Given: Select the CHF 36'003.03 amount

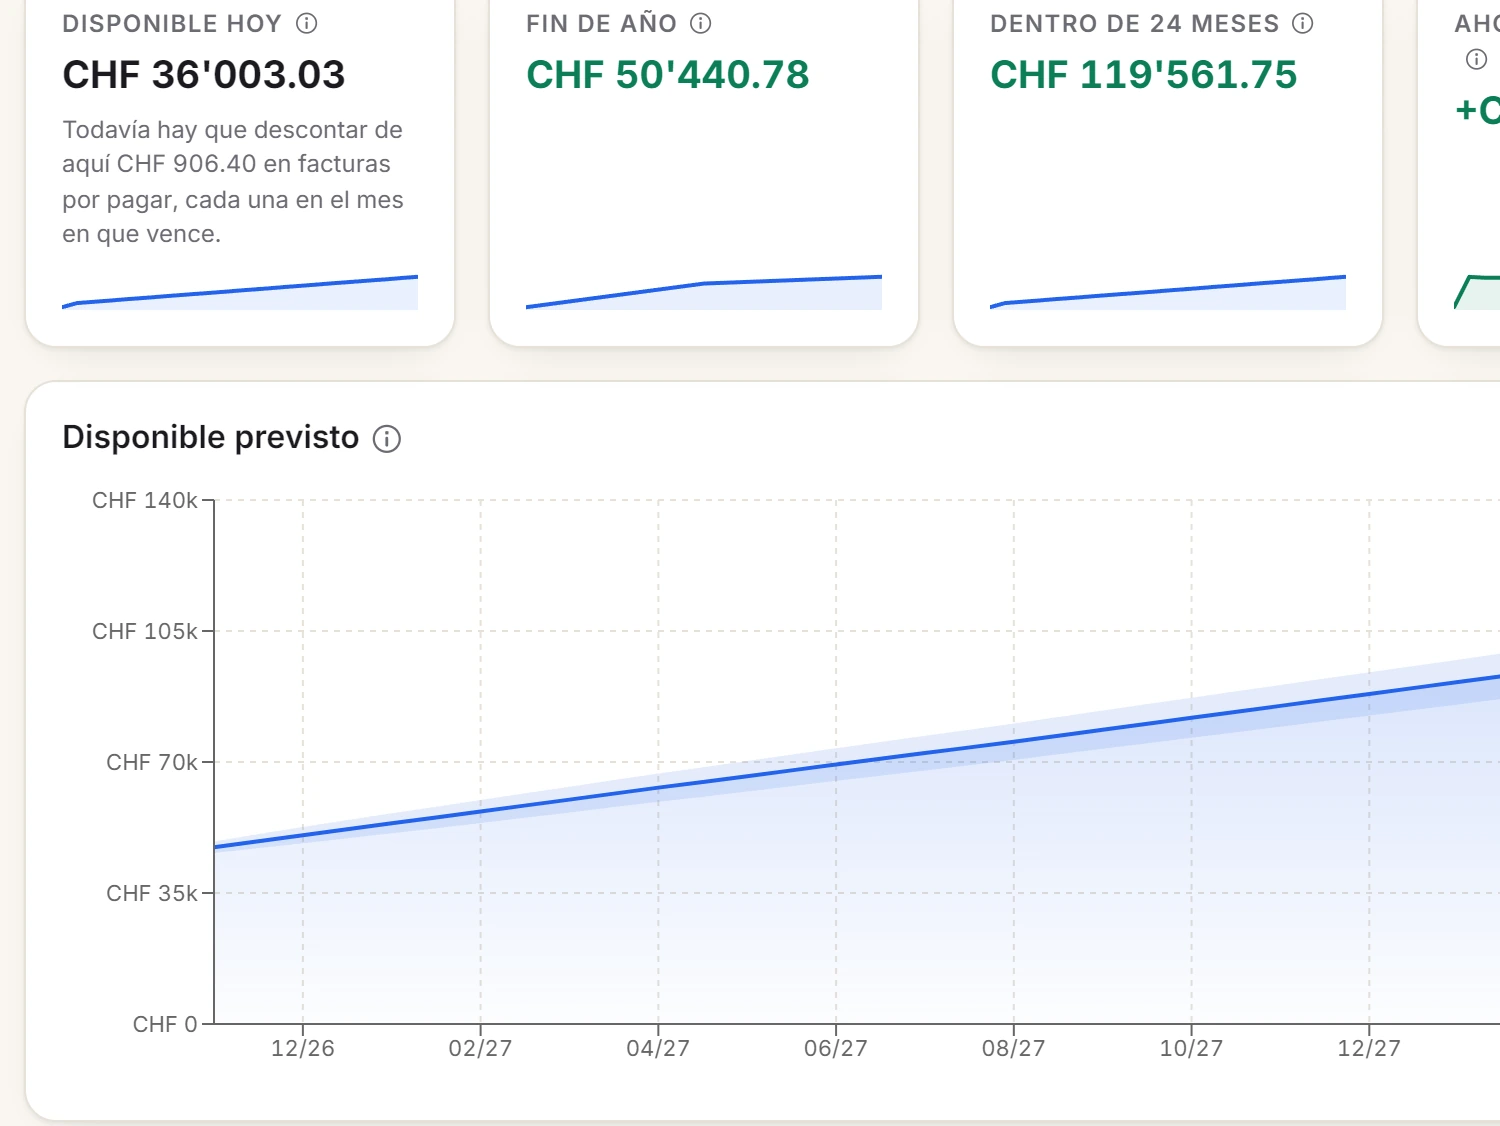Looking at the screenshot, I should click(x=204, y=75).
